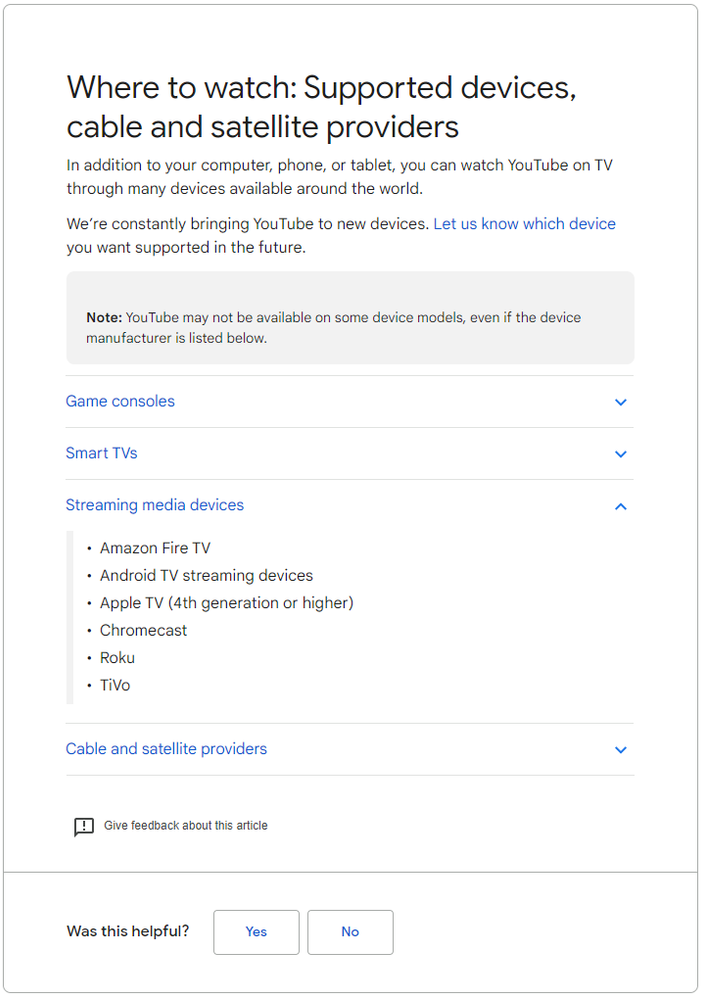704x999 pixels.
Task: Click the Chromecast list item
Action: (143, 631)
